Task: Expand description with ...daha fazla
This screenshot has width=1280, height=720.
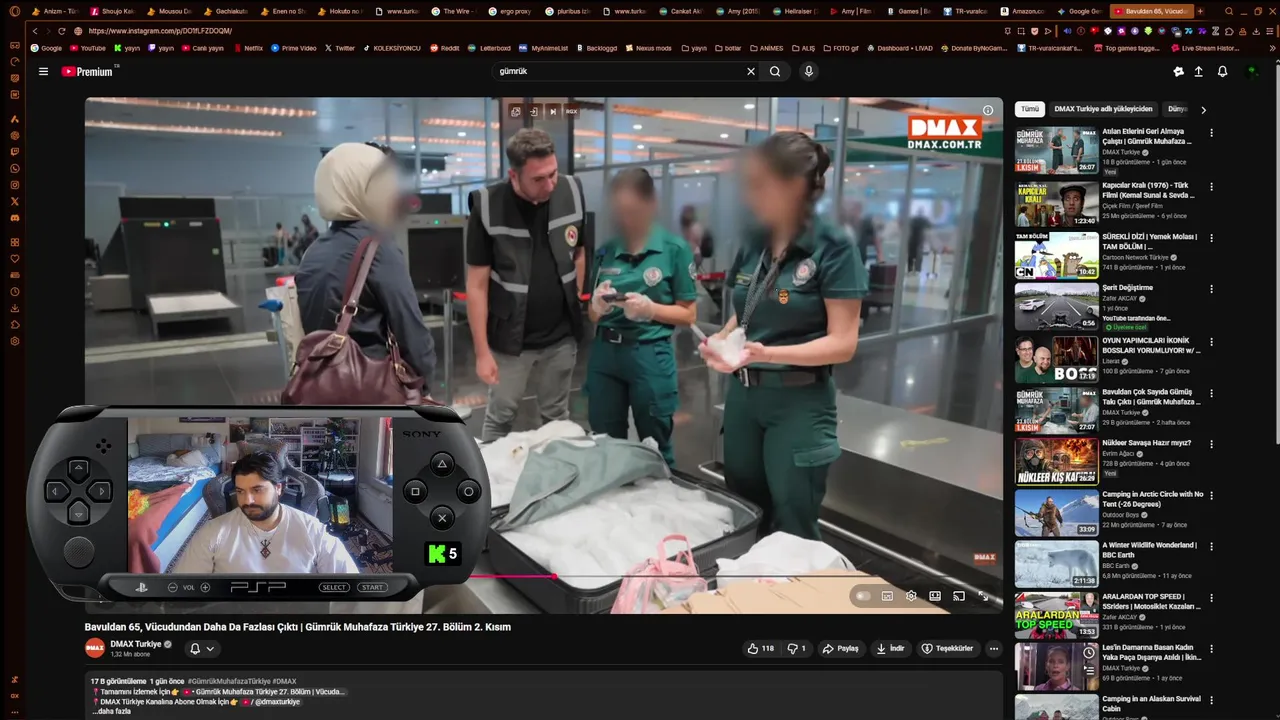Action: pyautogui.click(x=111, y=711)
